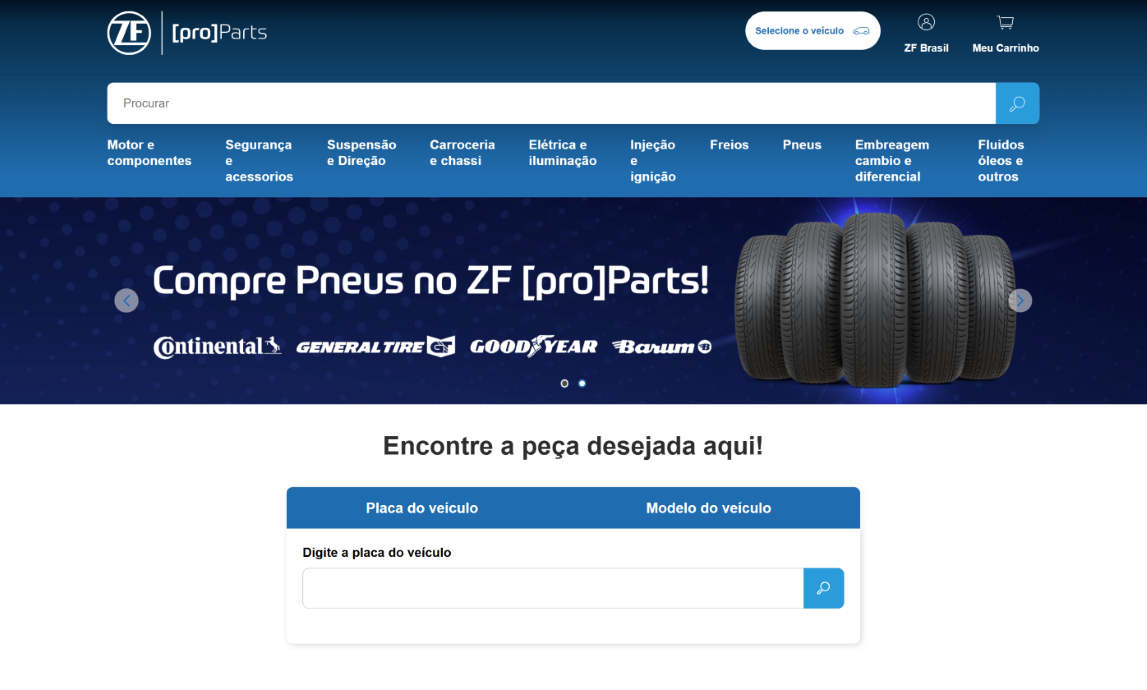
Task: Select the first carousel indicator dot
Action: coord(564,383)
